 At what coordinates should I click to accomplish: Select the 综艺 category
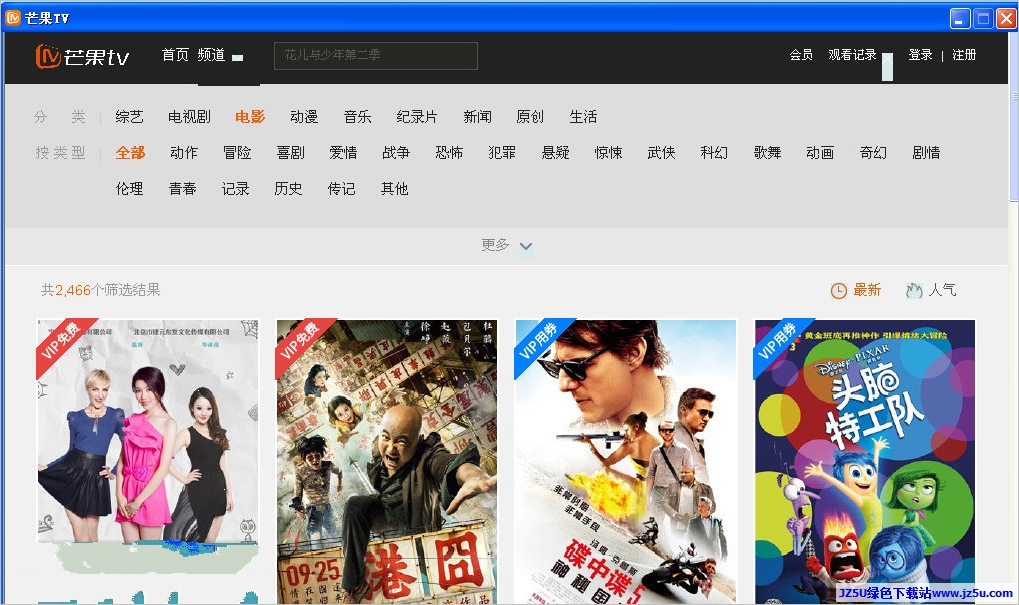click(129, 116)
